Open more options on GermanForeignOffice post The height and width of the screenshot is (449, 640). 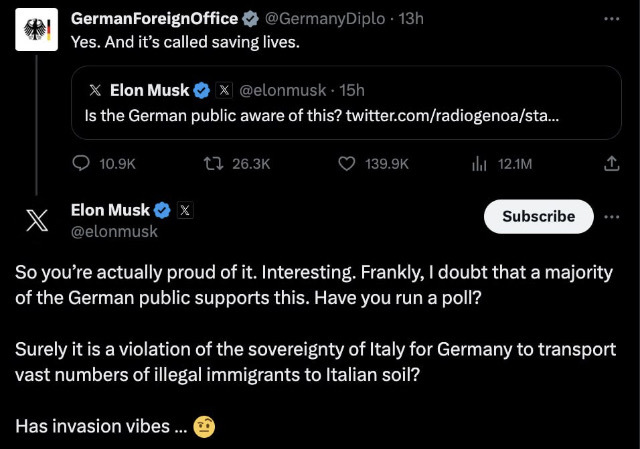coord(611,19)
